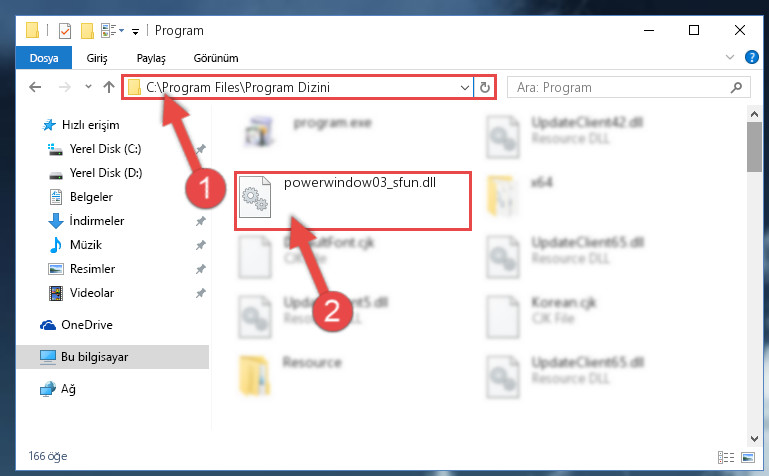This screenshot has height=476, width=769.
Task: Open Yerel Disk (D:) in sidebar
Action: 106,173
